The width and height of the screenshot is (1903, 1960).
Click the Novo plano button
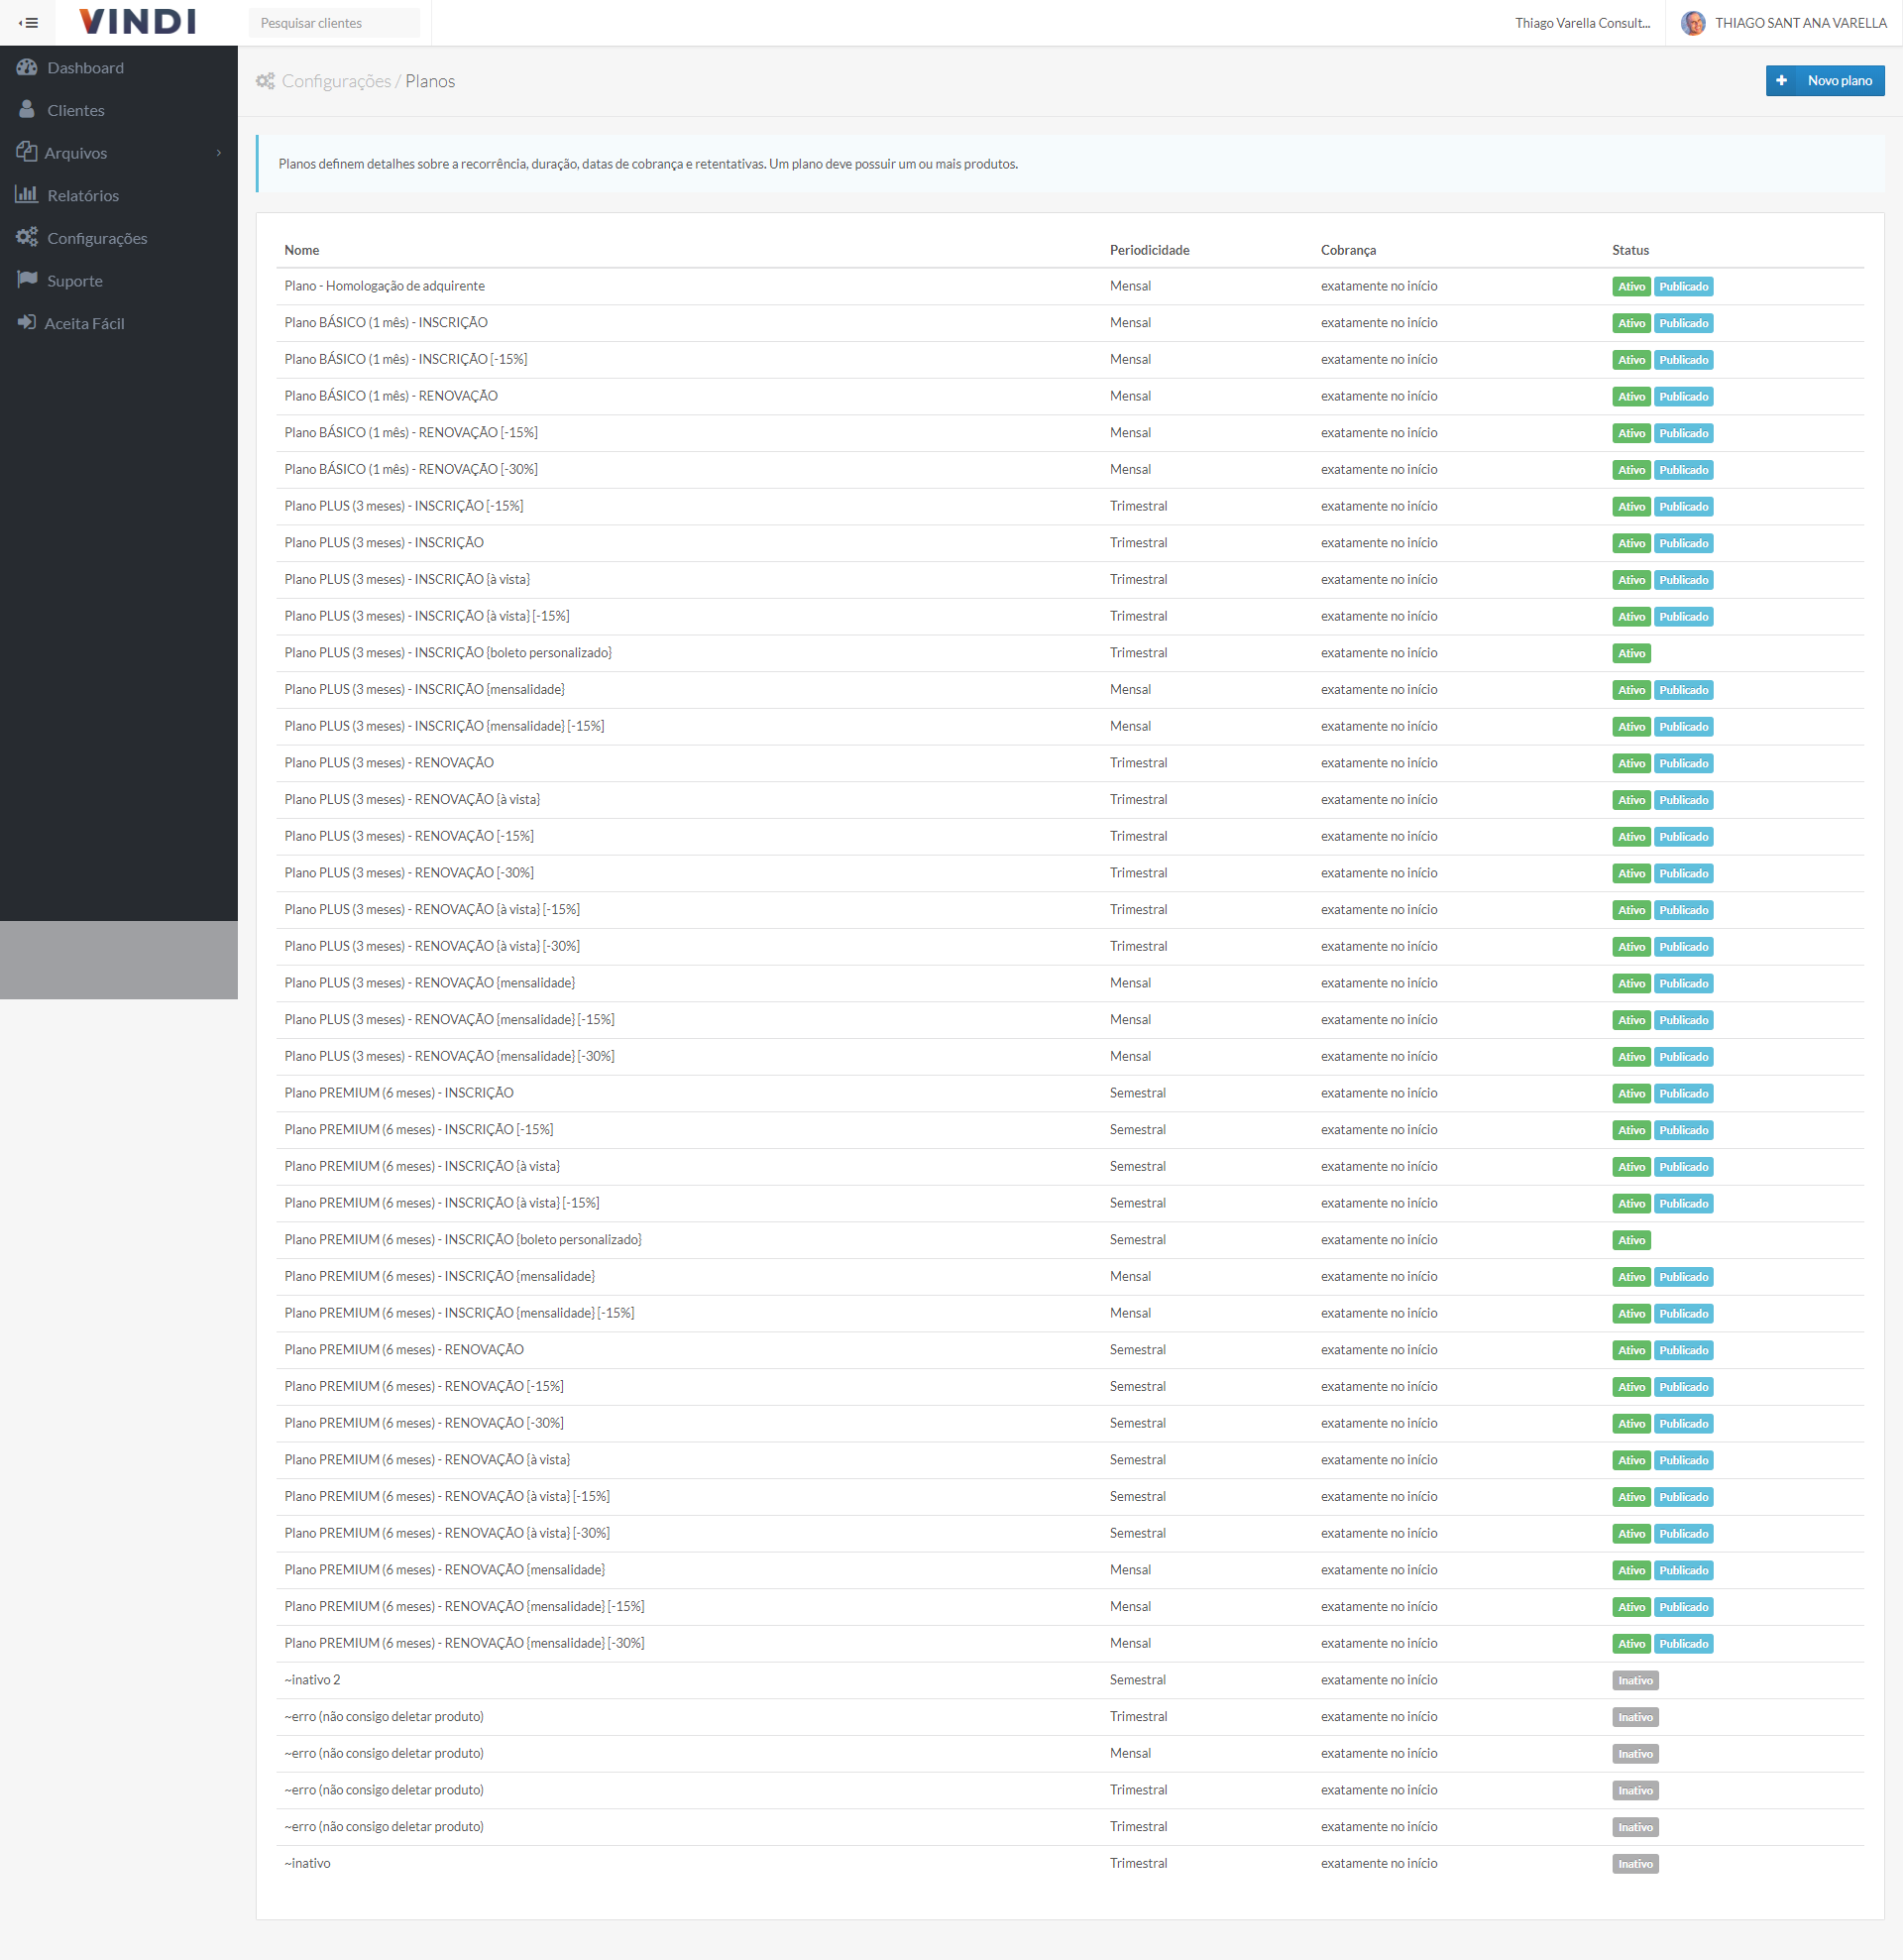(x=1824, y=81)
